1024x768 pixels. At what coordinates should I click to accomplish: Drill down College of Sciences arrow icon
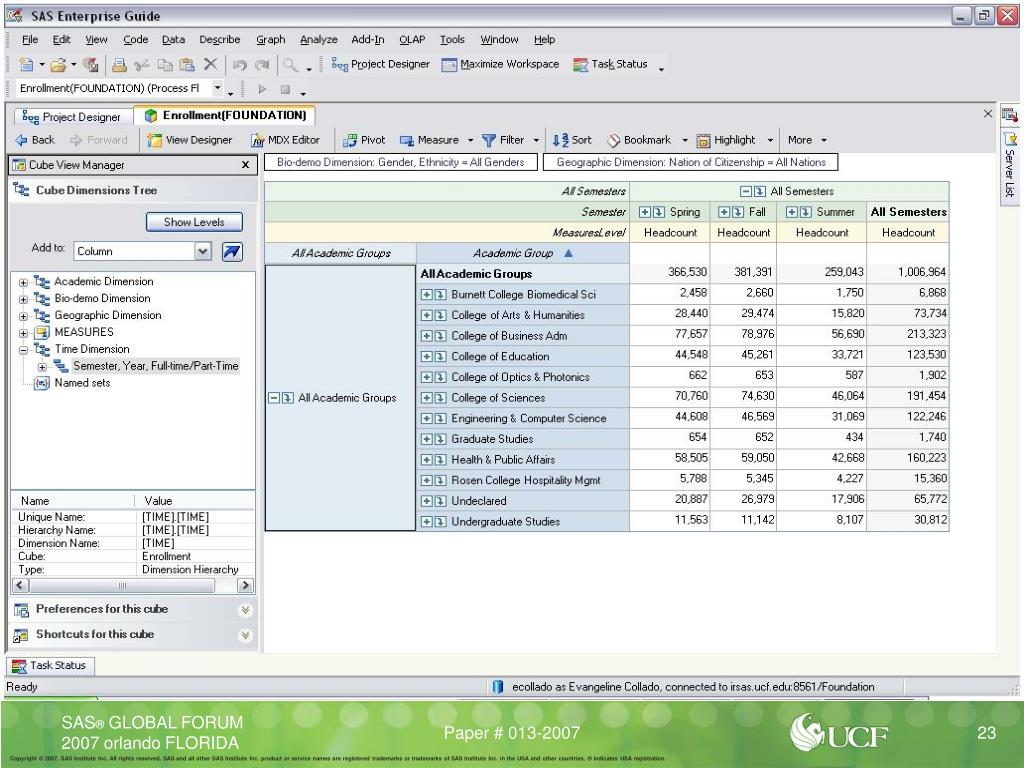[x=441, y=398]
